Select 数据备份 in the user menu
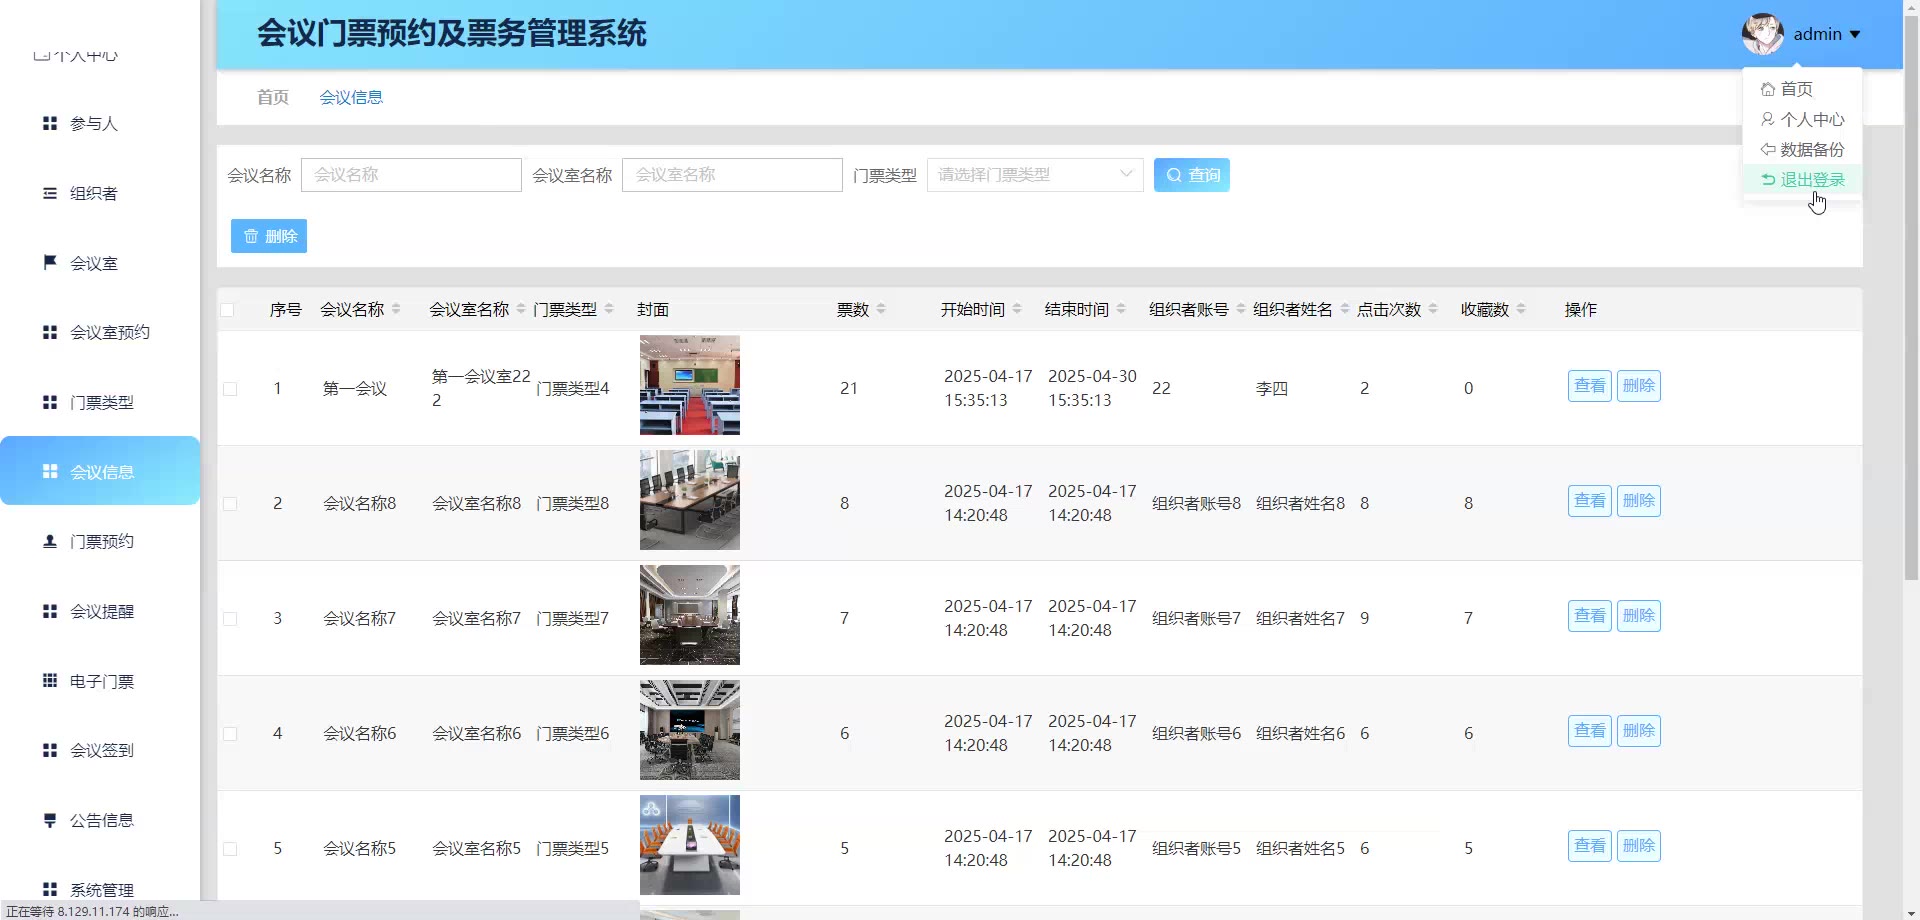The image size is (1920, 920). click(1803, 150)
